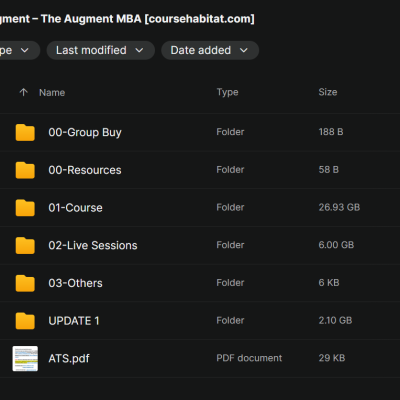Click the 188 B size value

(x=331, y=132)
